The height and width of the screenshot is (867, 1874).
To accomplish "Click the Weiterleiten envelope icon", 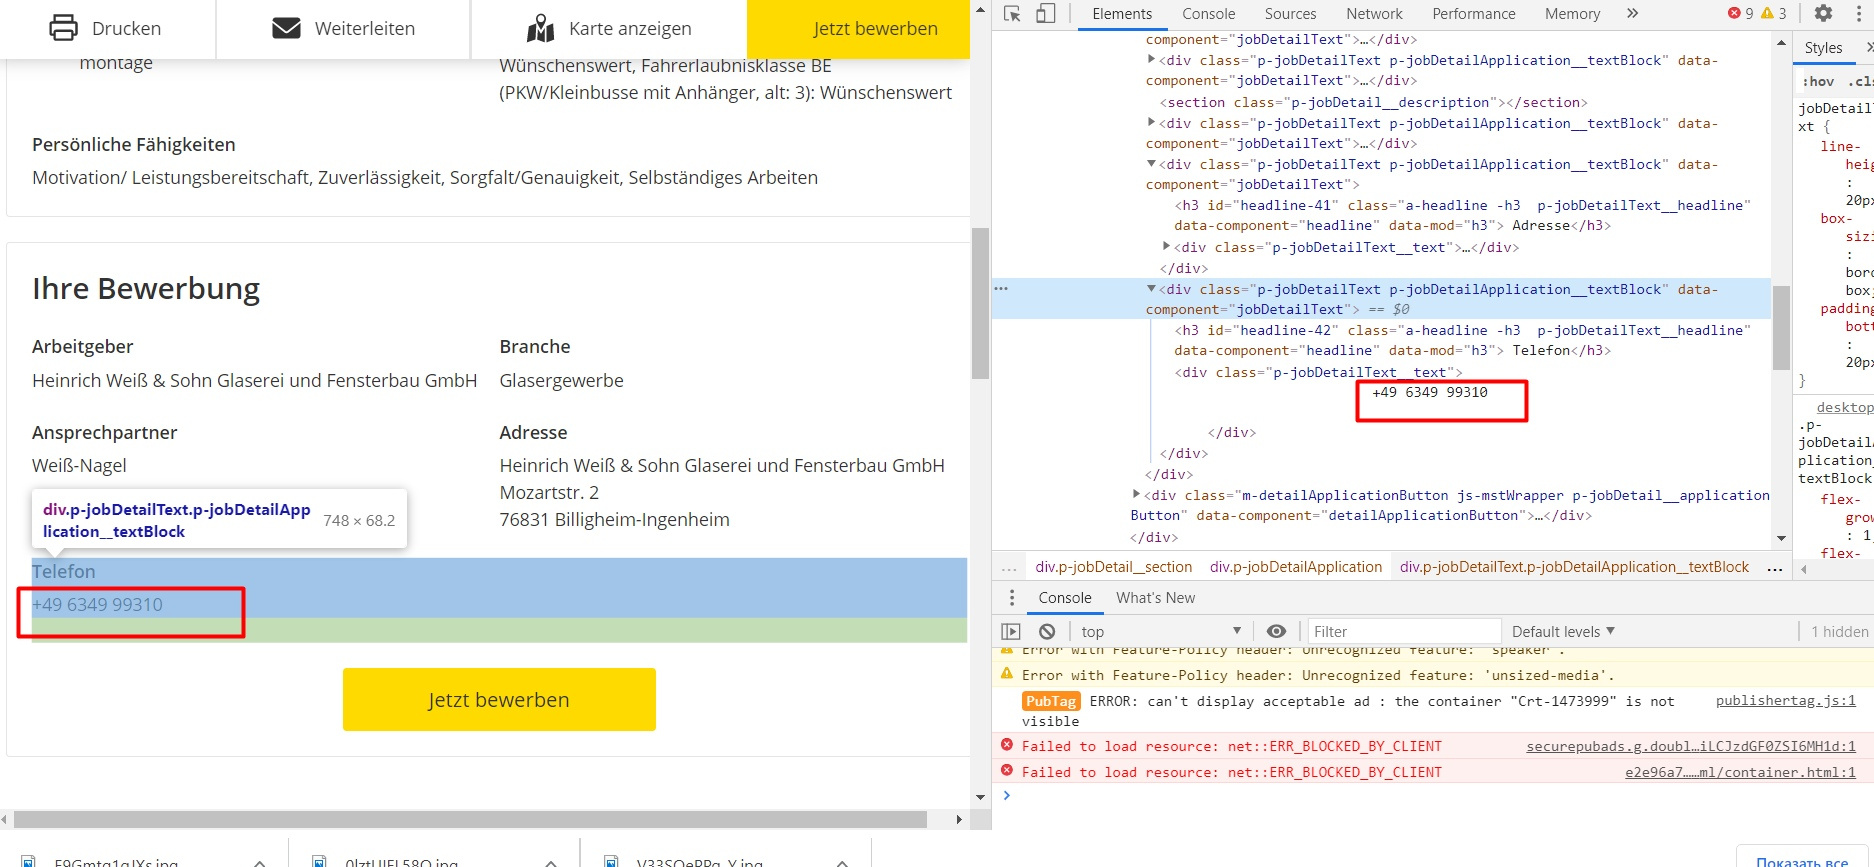I will coord(287,28).
